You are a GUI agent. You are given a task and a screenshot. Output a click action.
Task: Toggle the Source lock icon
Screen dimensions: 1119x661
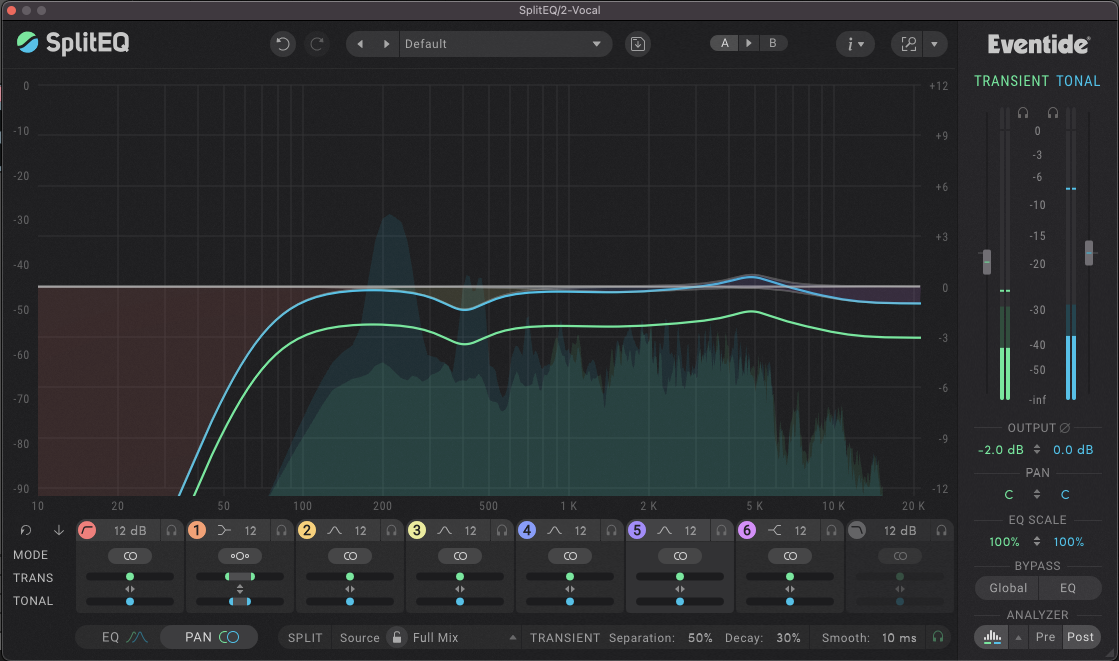397,637
